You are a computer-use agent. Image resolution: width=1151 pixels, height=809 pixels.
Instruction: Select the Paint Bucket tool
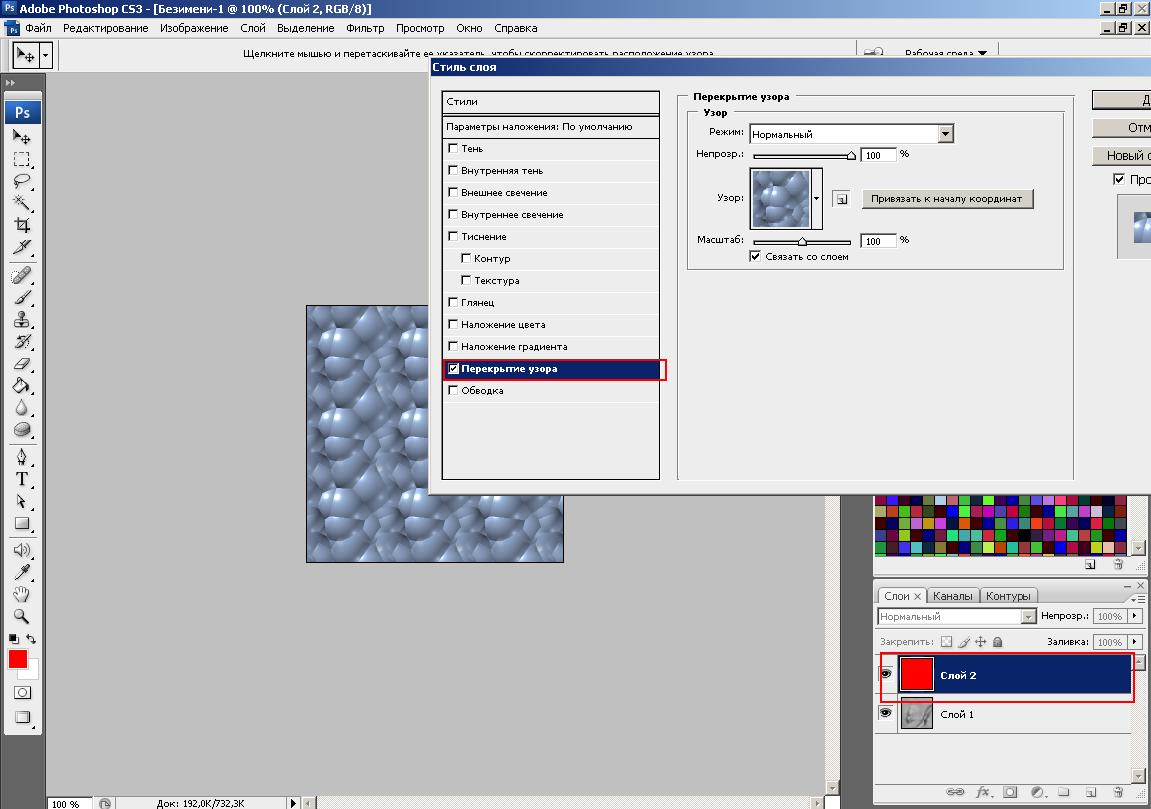tap(22, 385)
